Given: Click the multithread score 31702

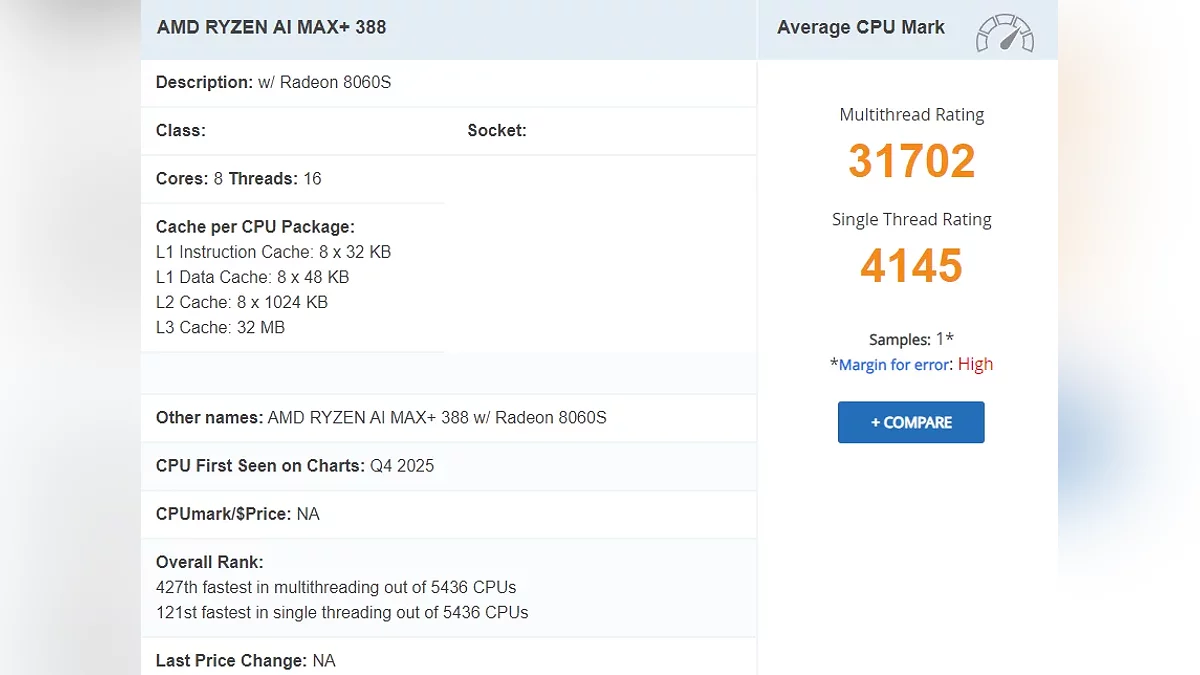Looking at the screenshot, I should [911, 161].
